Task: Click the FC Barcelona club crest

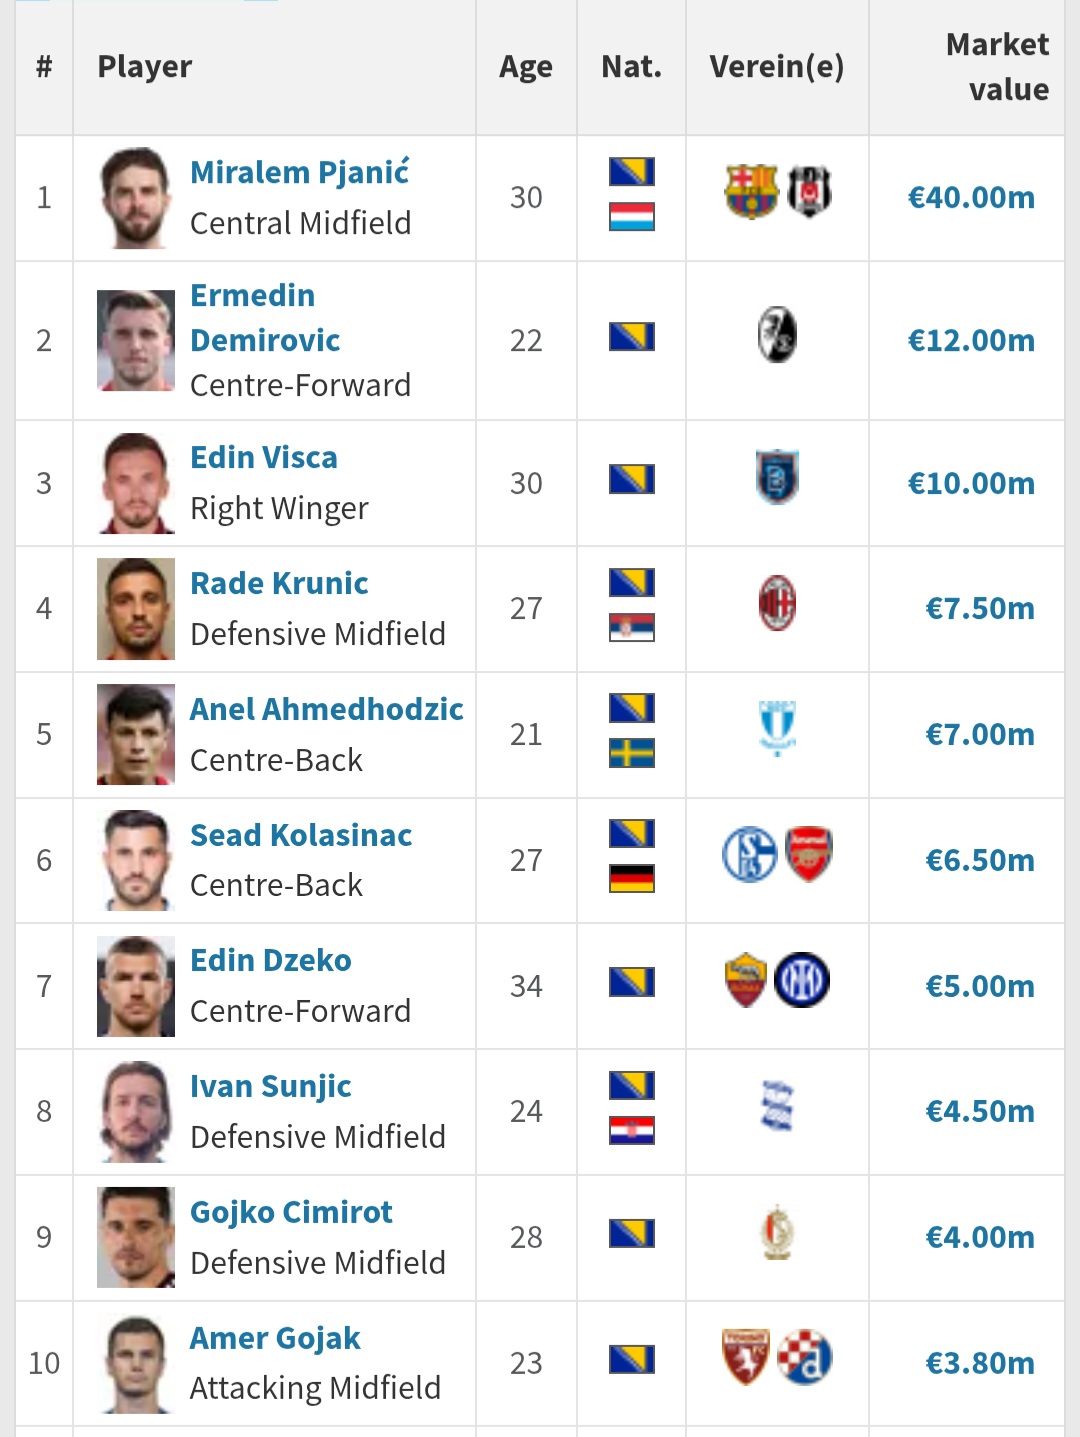Action: (x=751, y=191)
